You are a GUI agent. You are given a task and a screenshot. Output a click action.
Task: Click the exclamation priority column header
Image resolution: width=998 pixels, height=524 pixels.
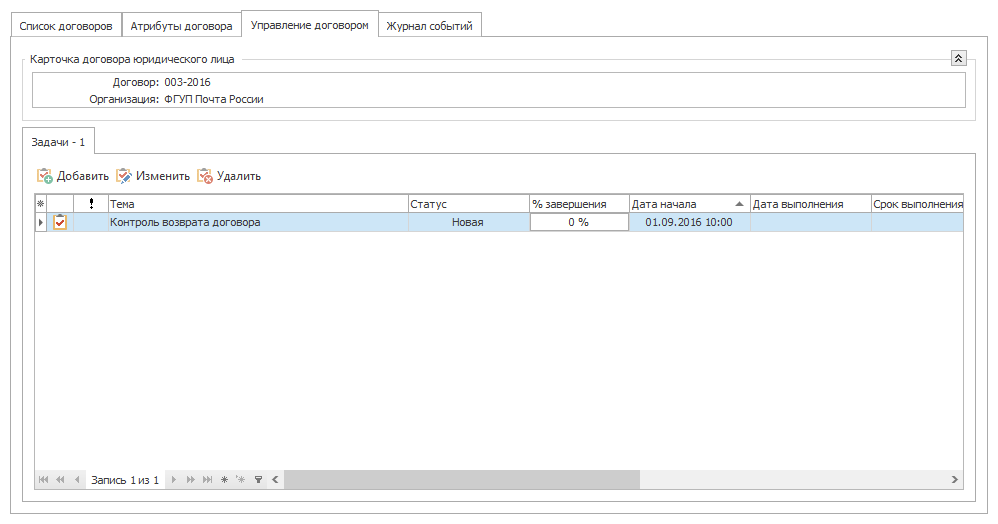91,204
